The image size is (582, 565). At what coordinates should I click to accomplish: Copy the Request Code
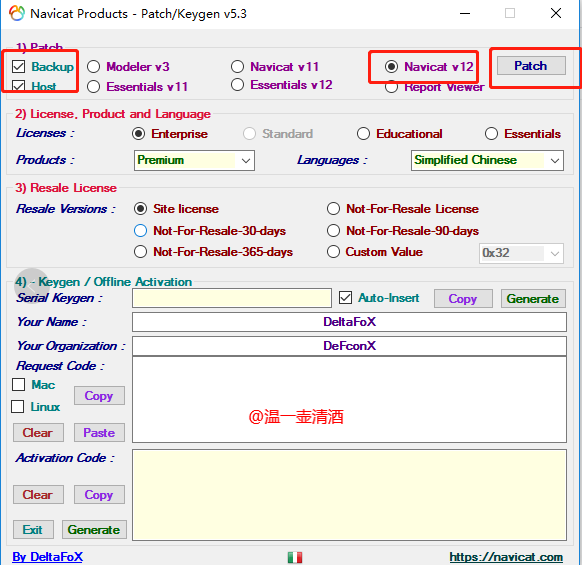(x=99, y=395)
